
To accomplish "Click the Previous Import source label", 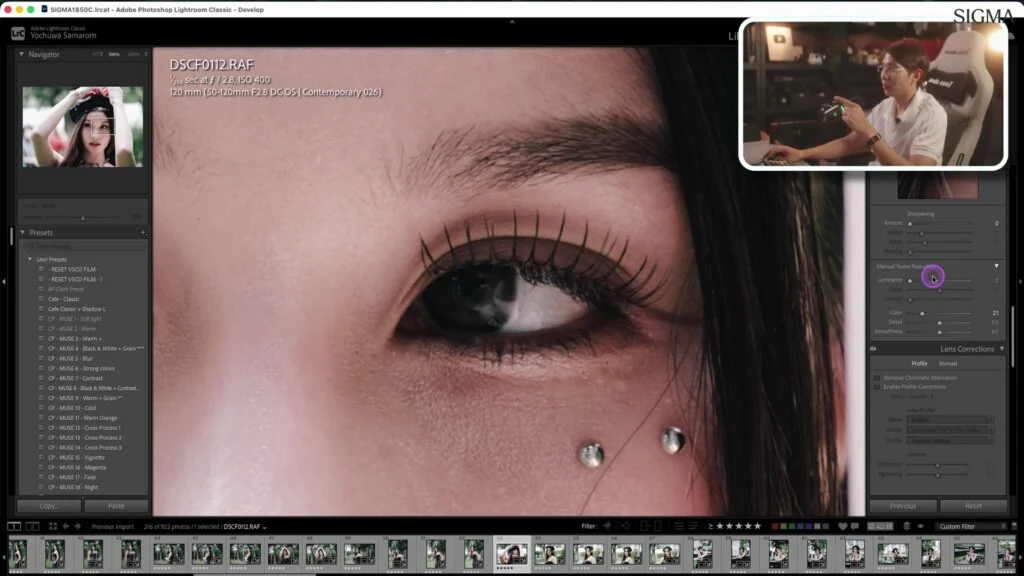I will coord(112,526).
